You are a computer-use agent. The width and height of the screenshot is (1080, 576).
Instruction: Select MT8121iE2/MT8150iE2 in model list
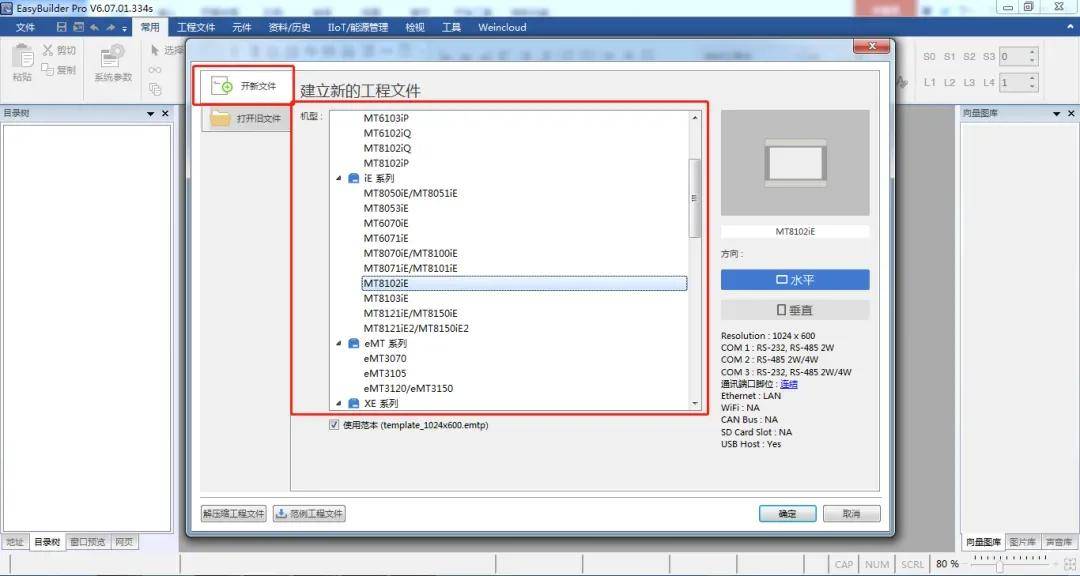pos(416,328)
